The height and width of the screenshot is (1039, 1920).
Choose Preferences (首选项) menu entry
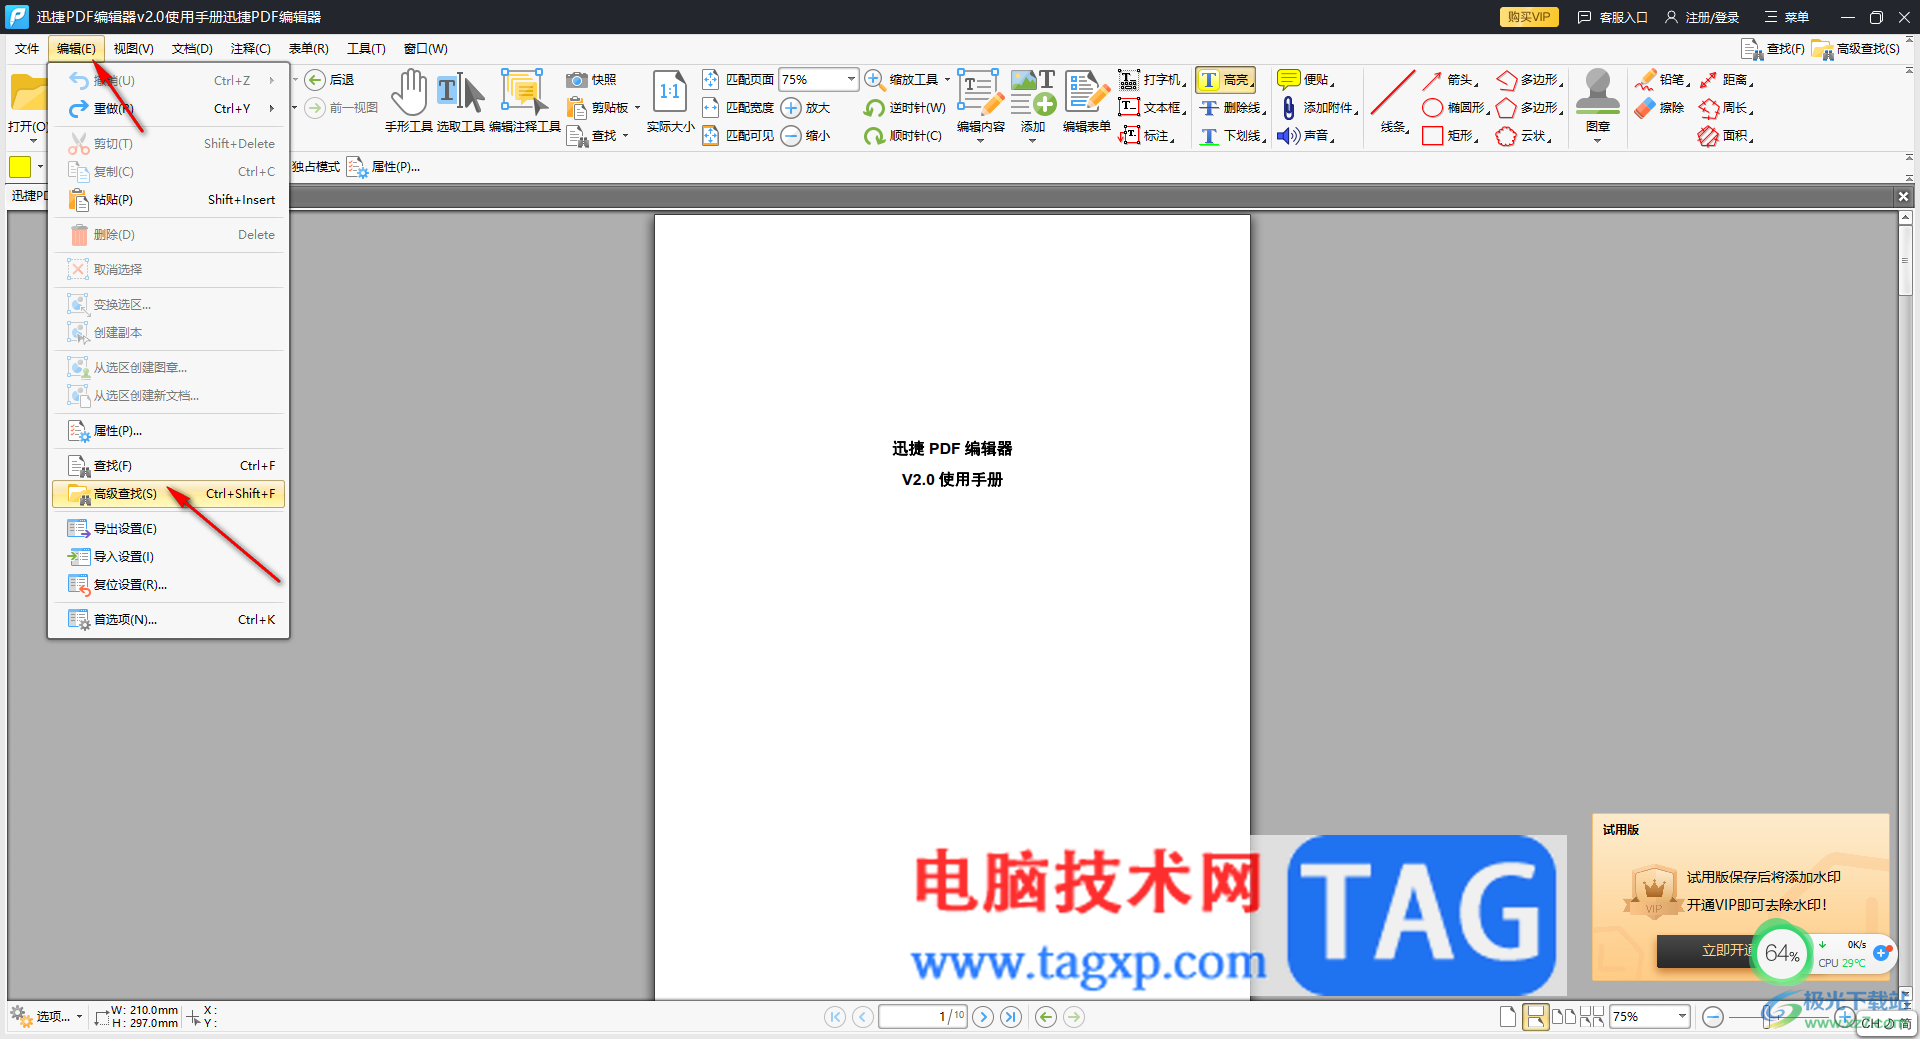point(168,620)
